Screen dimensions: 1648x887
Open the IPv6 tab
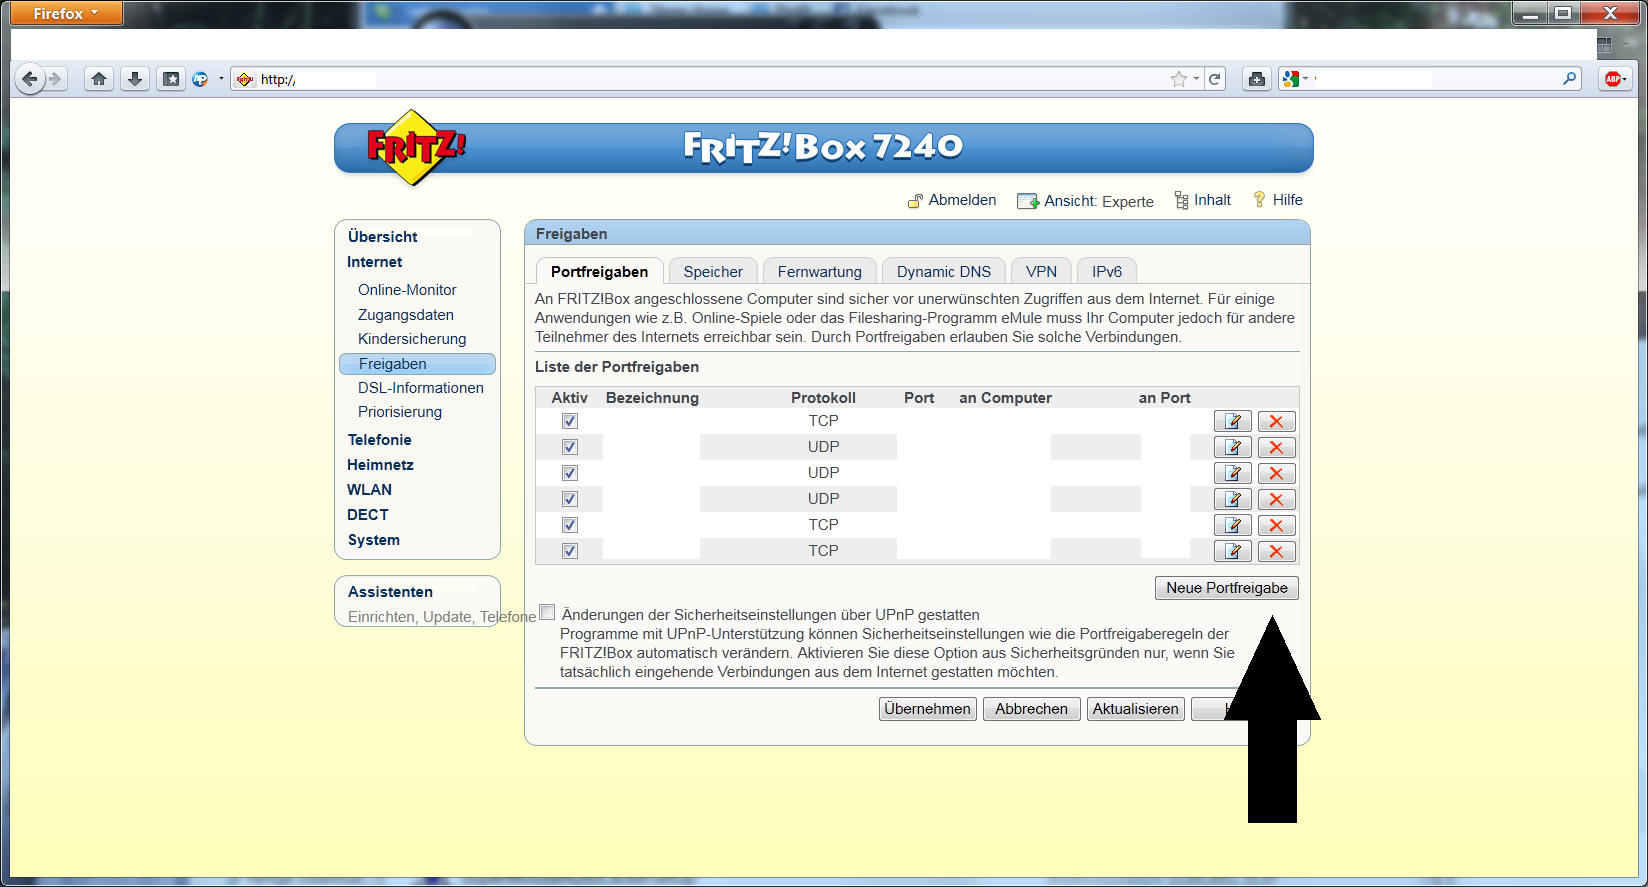(1107, 272)
